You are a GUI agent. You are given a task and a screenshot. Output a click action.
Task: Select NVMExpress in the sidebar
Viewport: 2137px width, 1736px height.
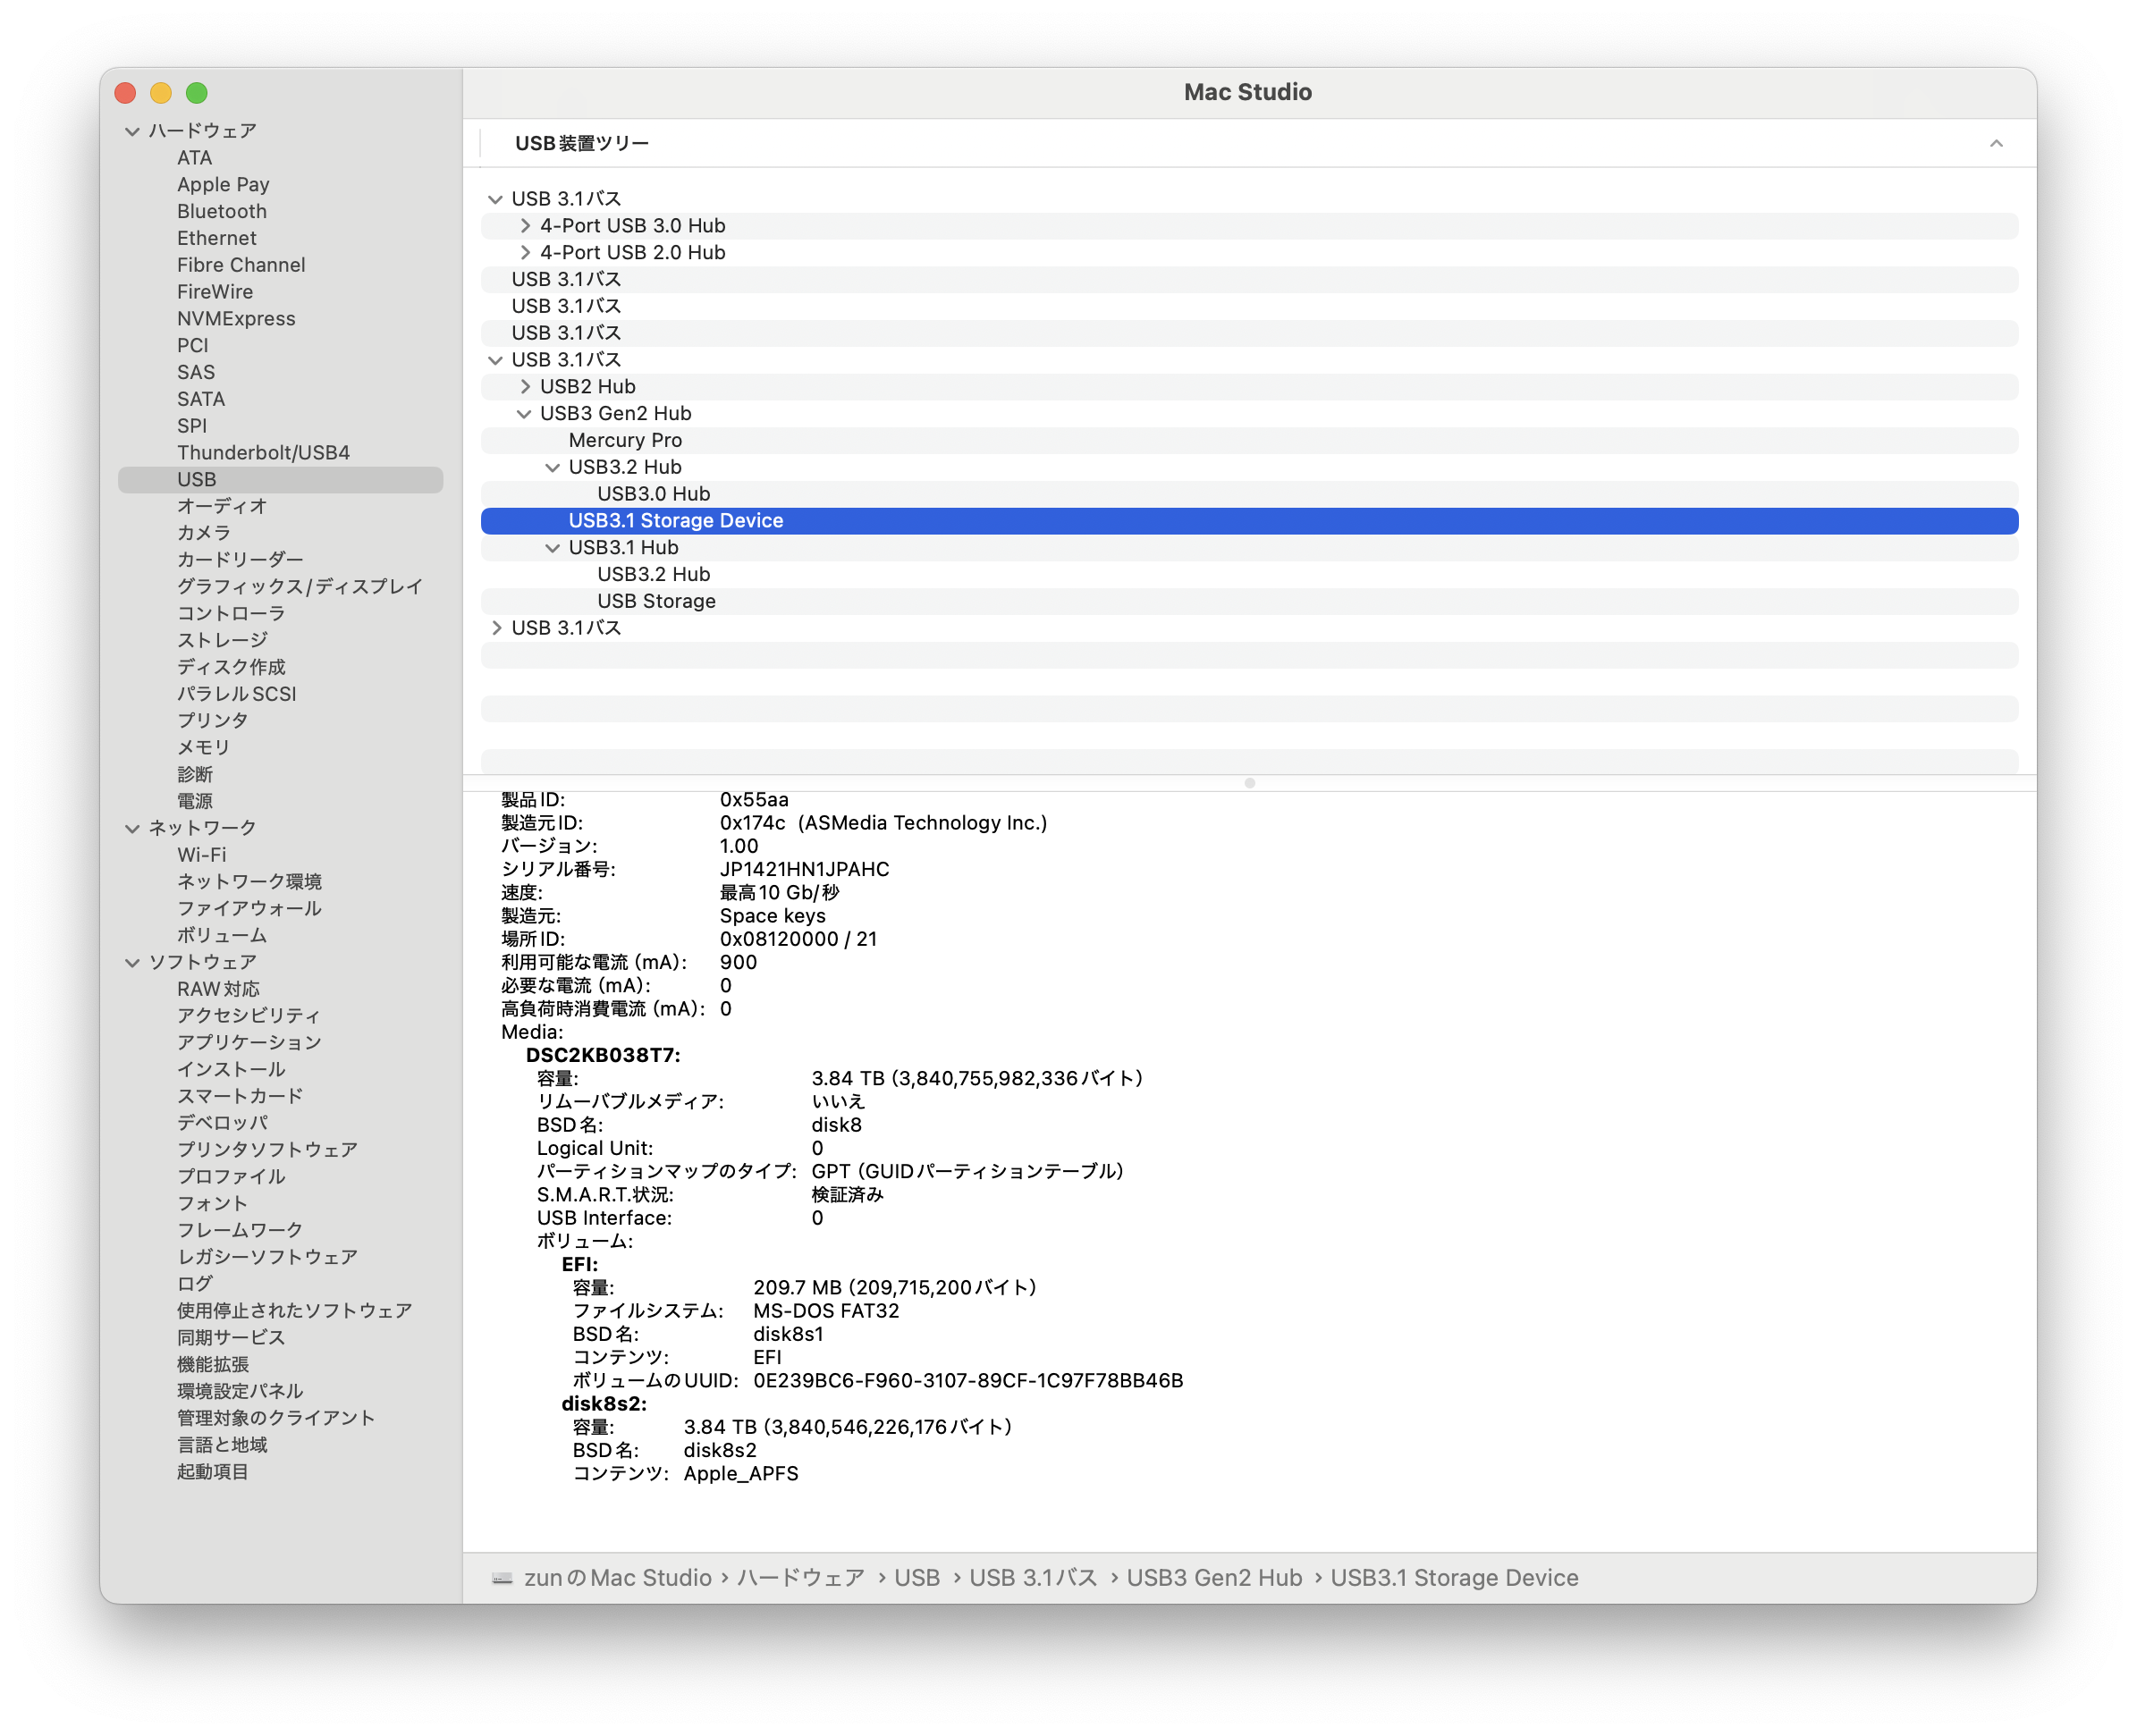coord(236,319)
